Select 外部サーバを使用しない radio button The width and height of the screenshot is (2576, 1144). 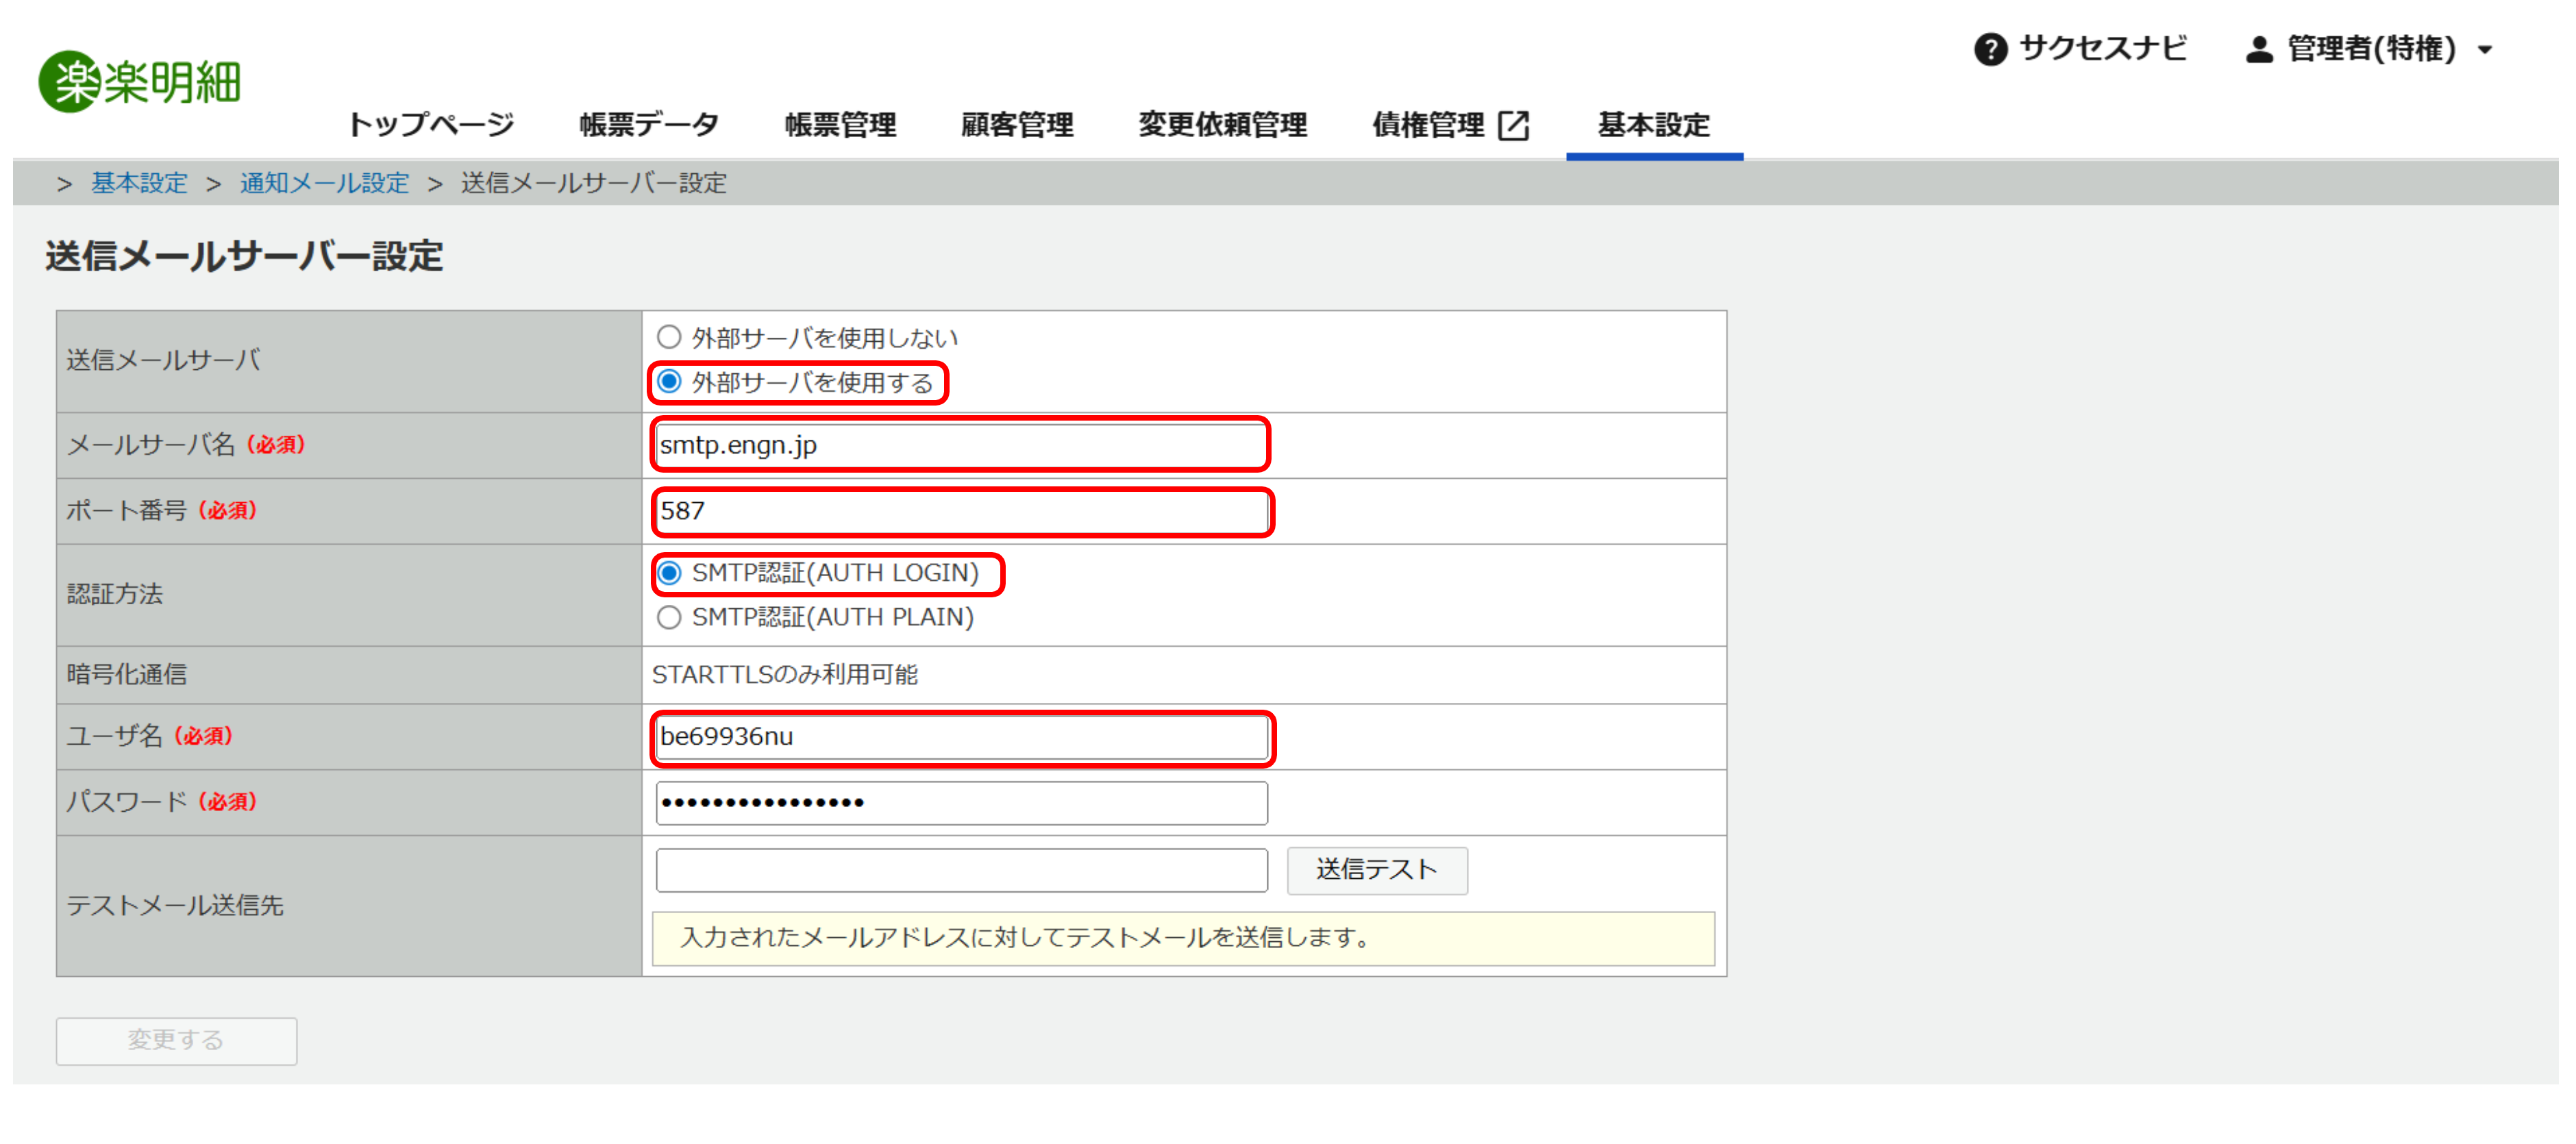click(669, 337)
